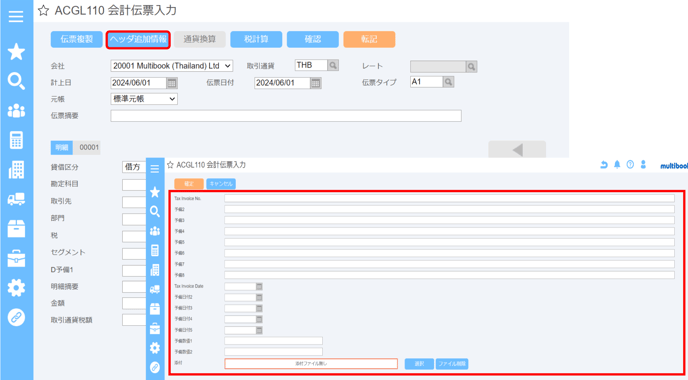Open search icon in the popup window sidebar
This screenshot has height=380, width=688.
point(154,212)
